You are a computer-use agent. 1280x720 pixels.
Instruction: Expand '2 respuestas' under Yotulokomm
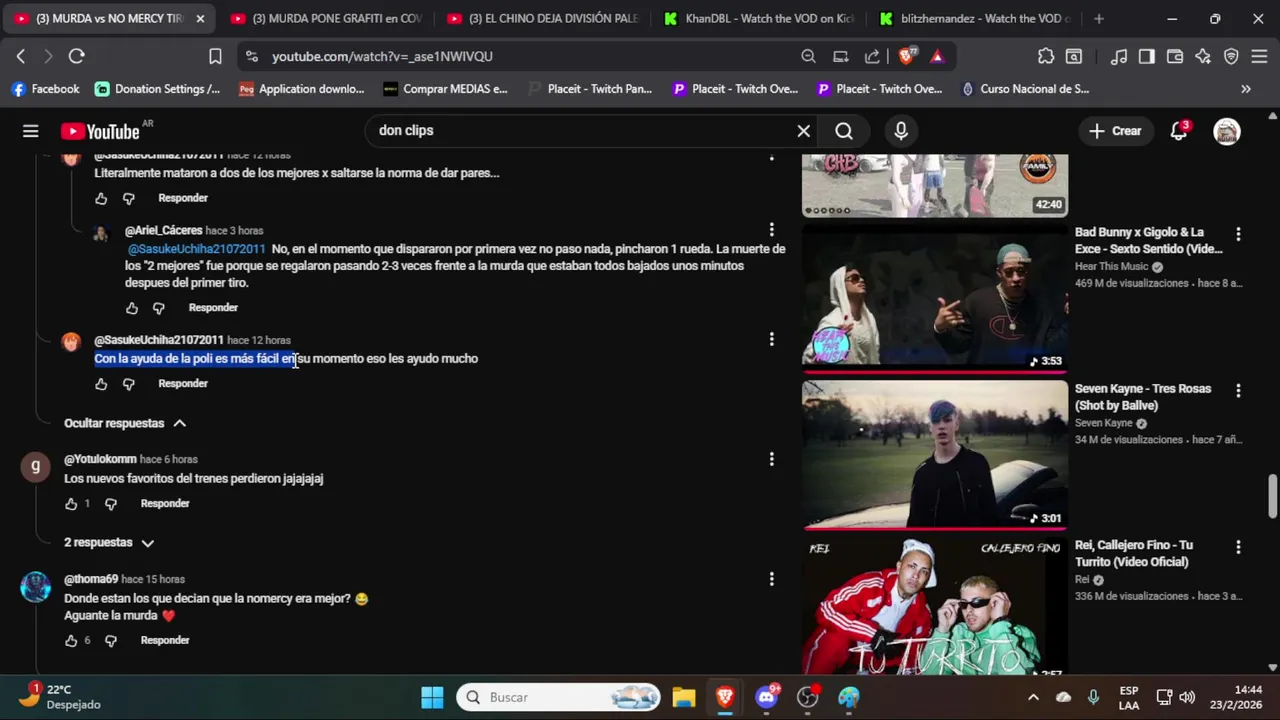[109, 542]
